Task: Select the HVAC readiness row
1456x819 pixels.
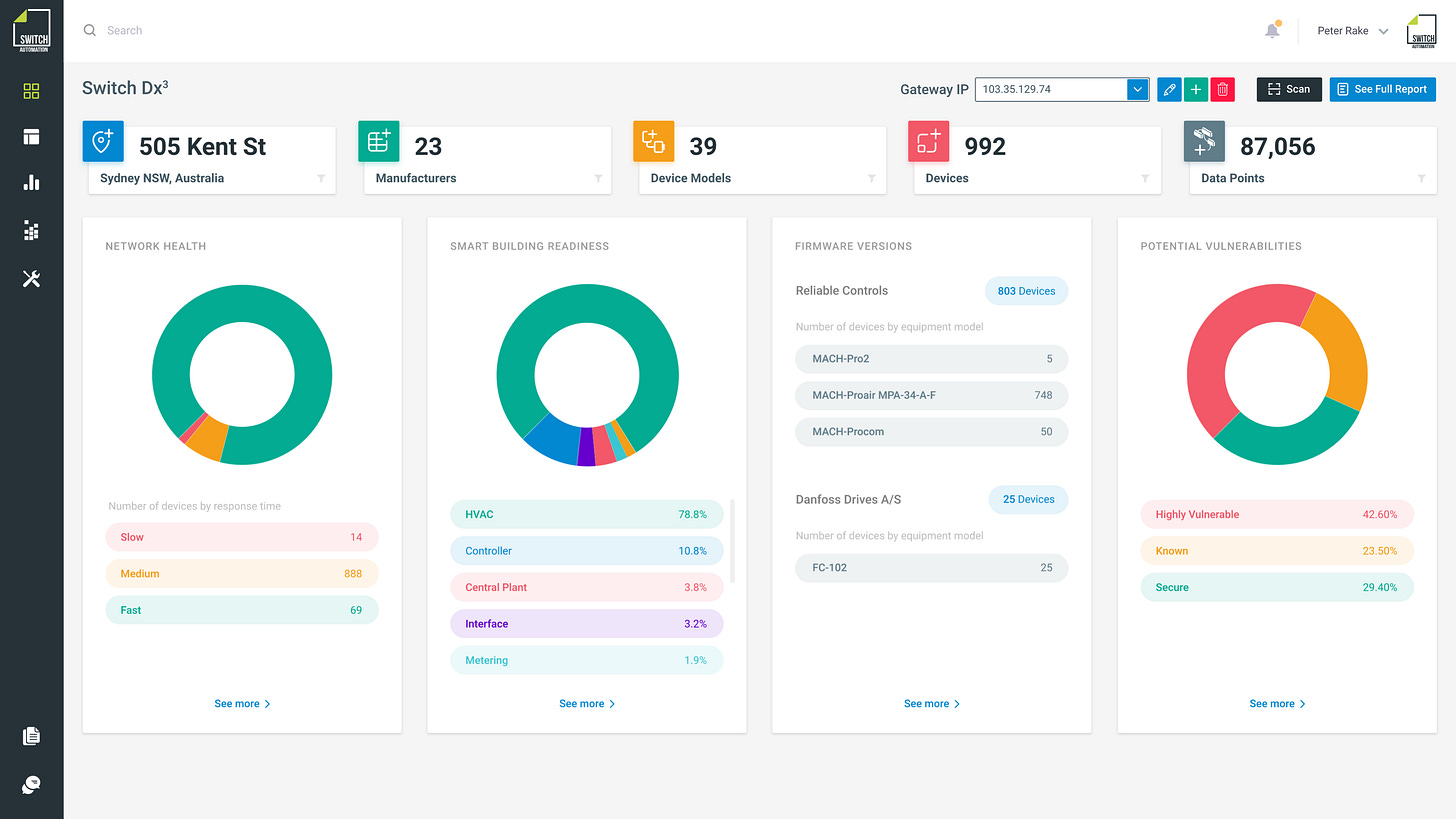Action: 586,514
